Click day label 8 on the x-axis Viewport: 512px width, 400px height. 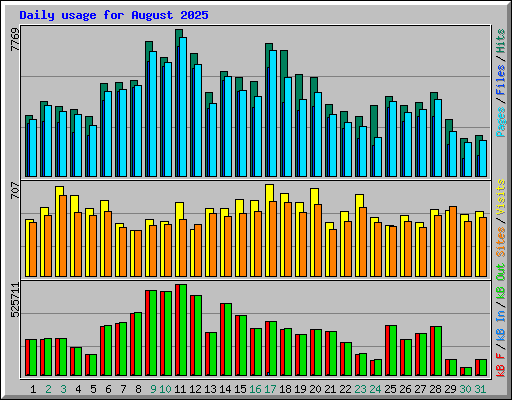(138, 389)
